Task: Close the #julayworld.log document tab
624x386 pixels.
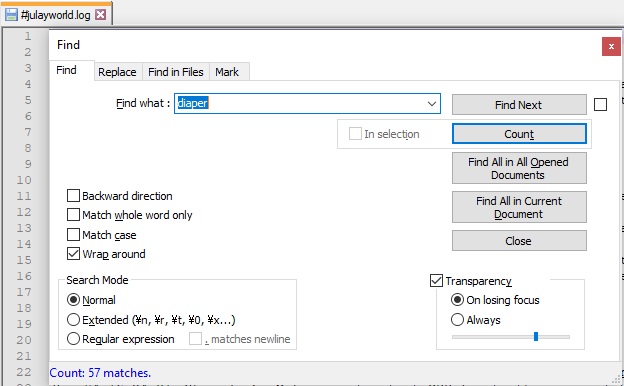Action: pyautogui.click(x=101, y=15)
